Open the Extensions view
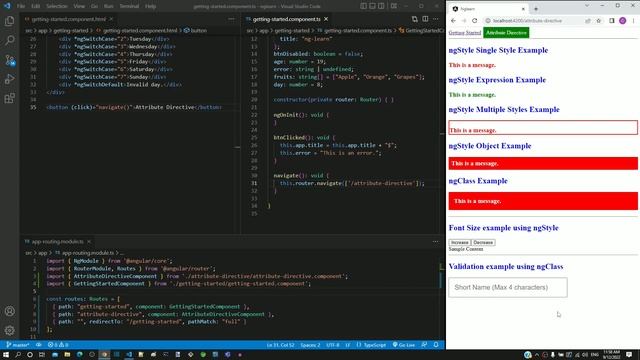Viewport: 640px width, 360px height. 9,98
